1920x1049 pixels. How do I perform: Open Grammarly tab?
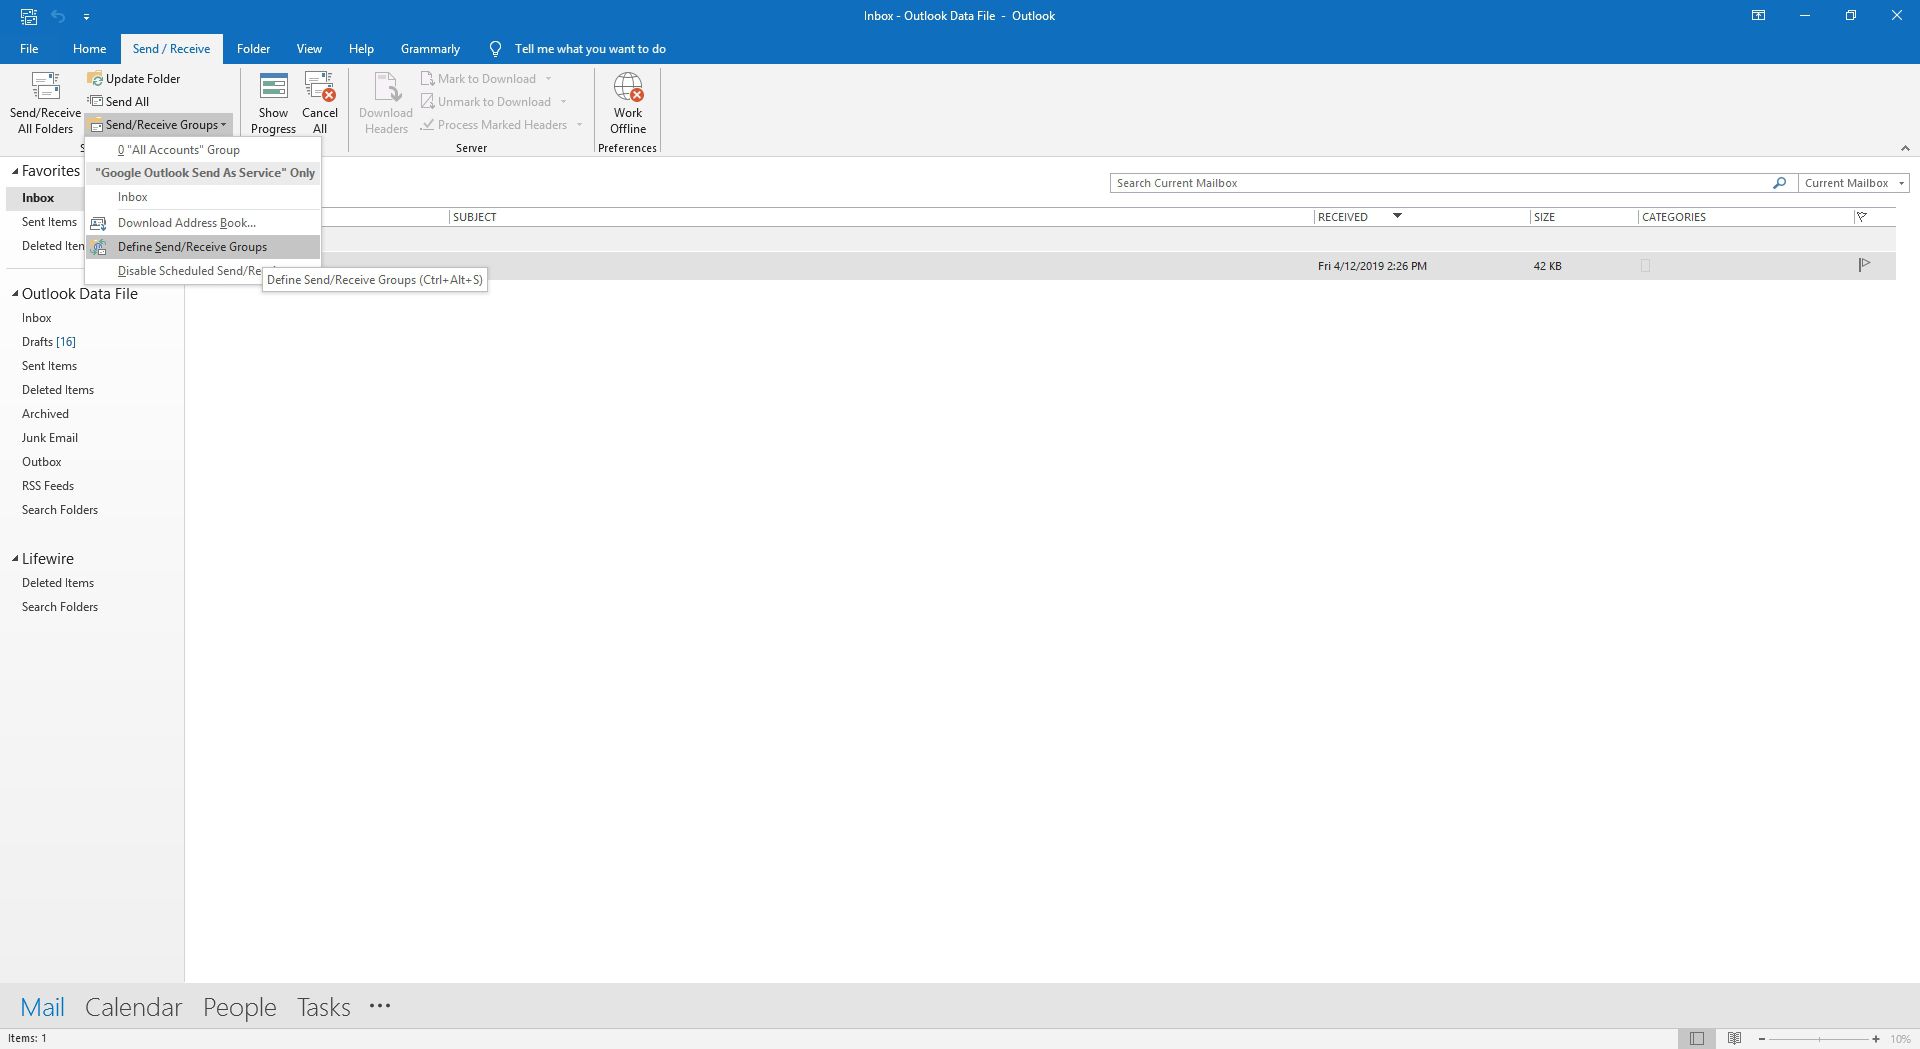coord(430,48)
